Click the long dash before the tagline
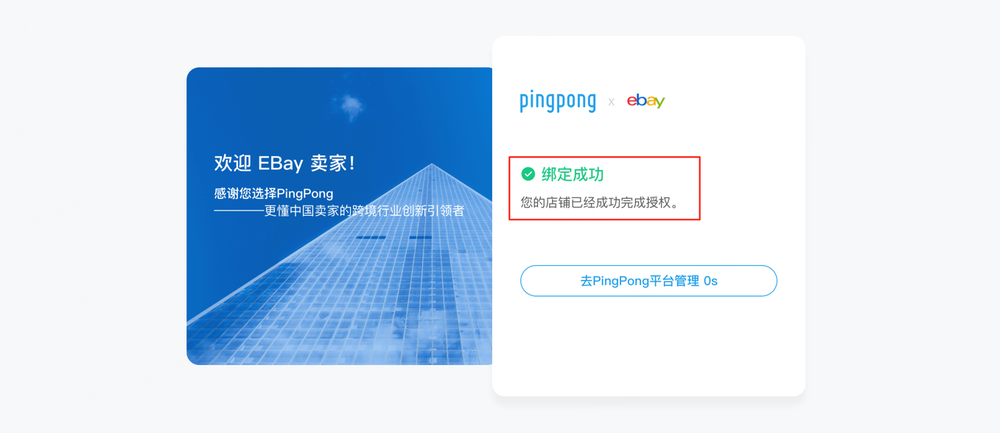The width and height of the screenshot is (1000, 433). [x=239, y=211]
